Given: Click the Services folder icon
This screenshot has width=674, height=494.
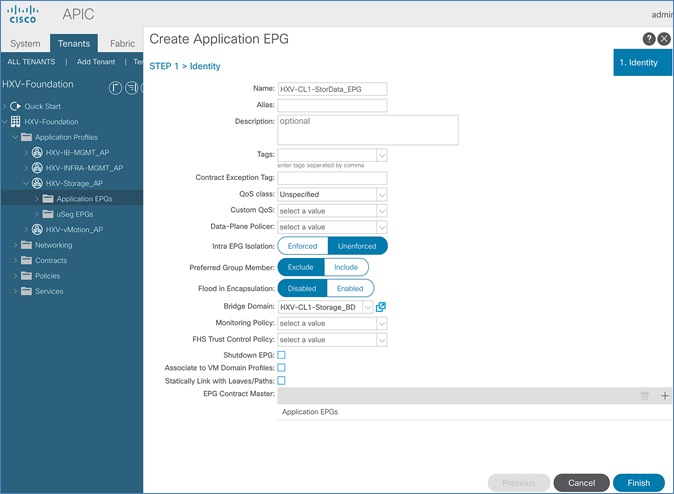Looking at the screenshot, I should 27,291.
